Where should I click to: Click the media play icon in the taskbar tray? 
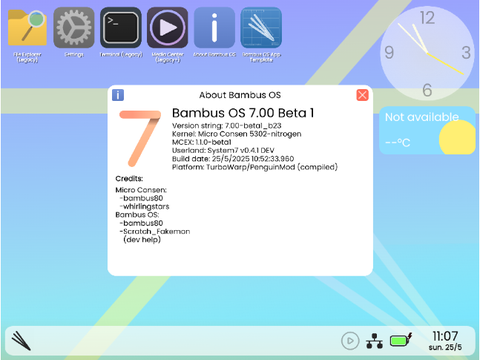[350, 341]
